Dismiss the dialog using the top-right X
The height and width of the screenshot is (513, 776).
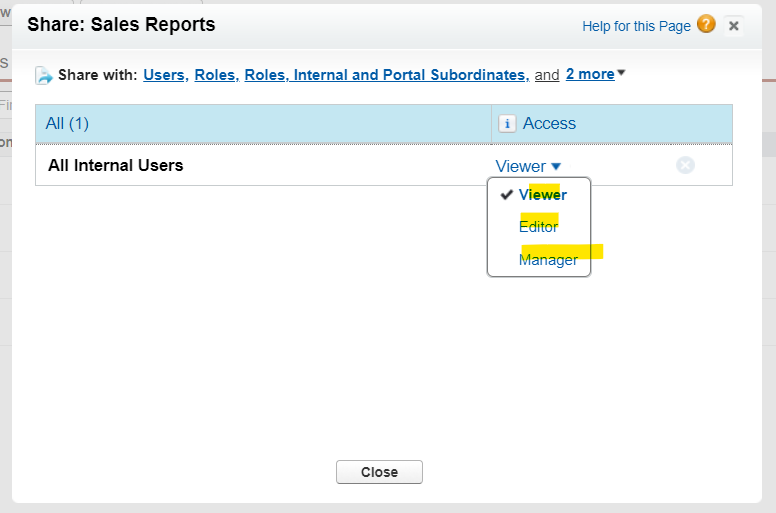(734, 26)
